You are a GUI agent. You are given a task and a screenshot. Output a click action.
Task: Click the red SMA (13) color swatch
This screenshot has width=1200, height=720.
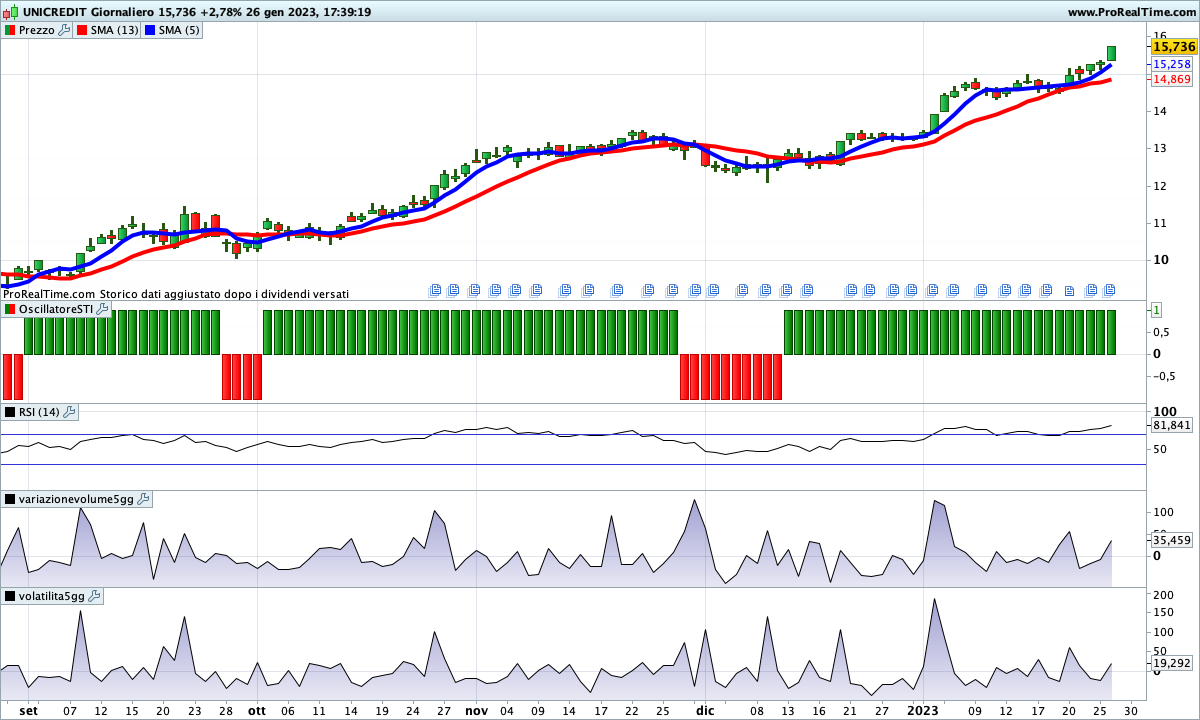(x=81, y=30)
